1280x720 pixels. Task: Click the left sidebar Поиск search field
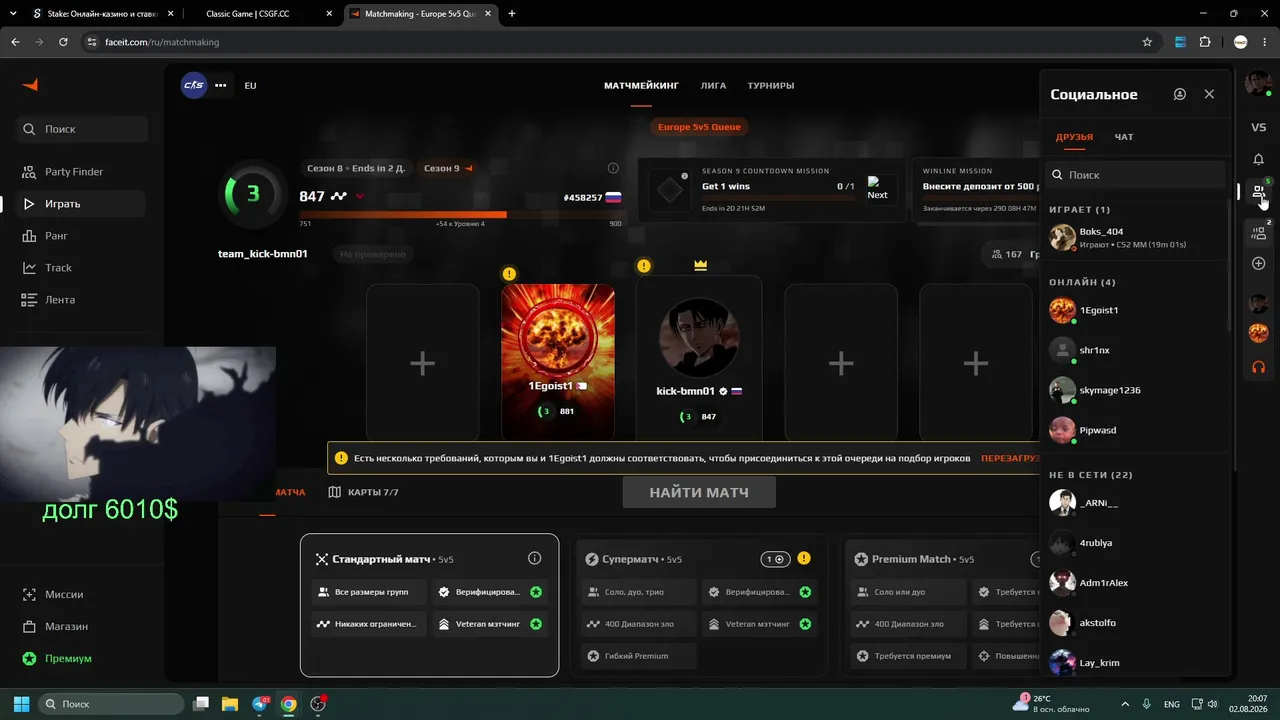[x=82, y=129]
